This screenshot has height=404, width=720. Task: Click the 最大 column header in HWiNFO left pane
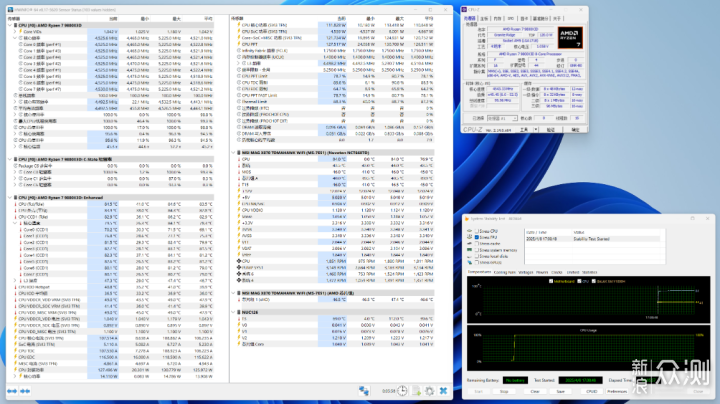coord(177,19)
